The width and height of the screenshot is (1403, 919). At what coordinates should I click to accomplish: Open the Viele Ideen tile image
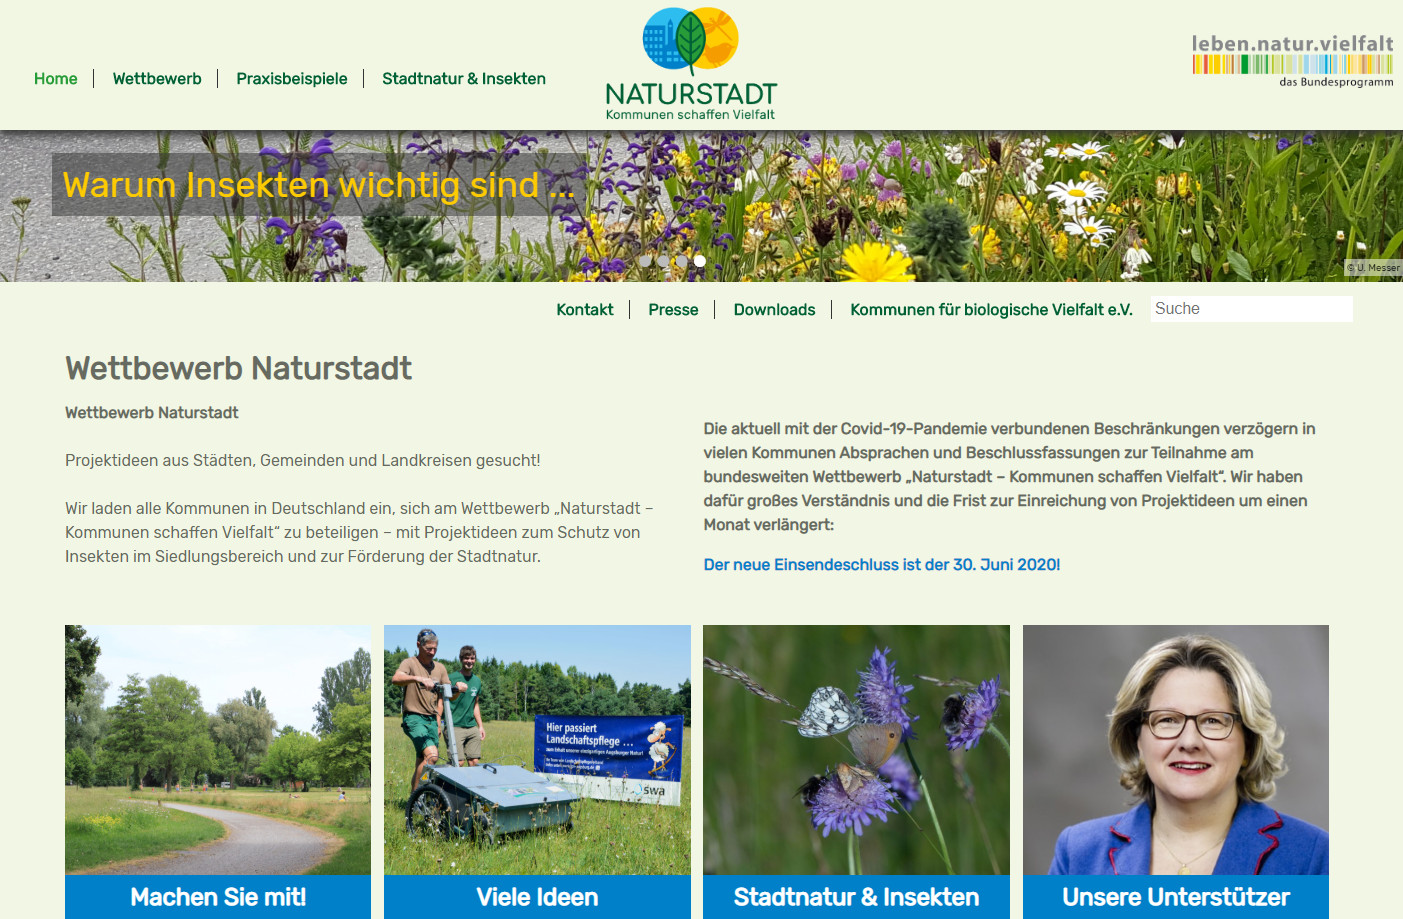point(537,750)
